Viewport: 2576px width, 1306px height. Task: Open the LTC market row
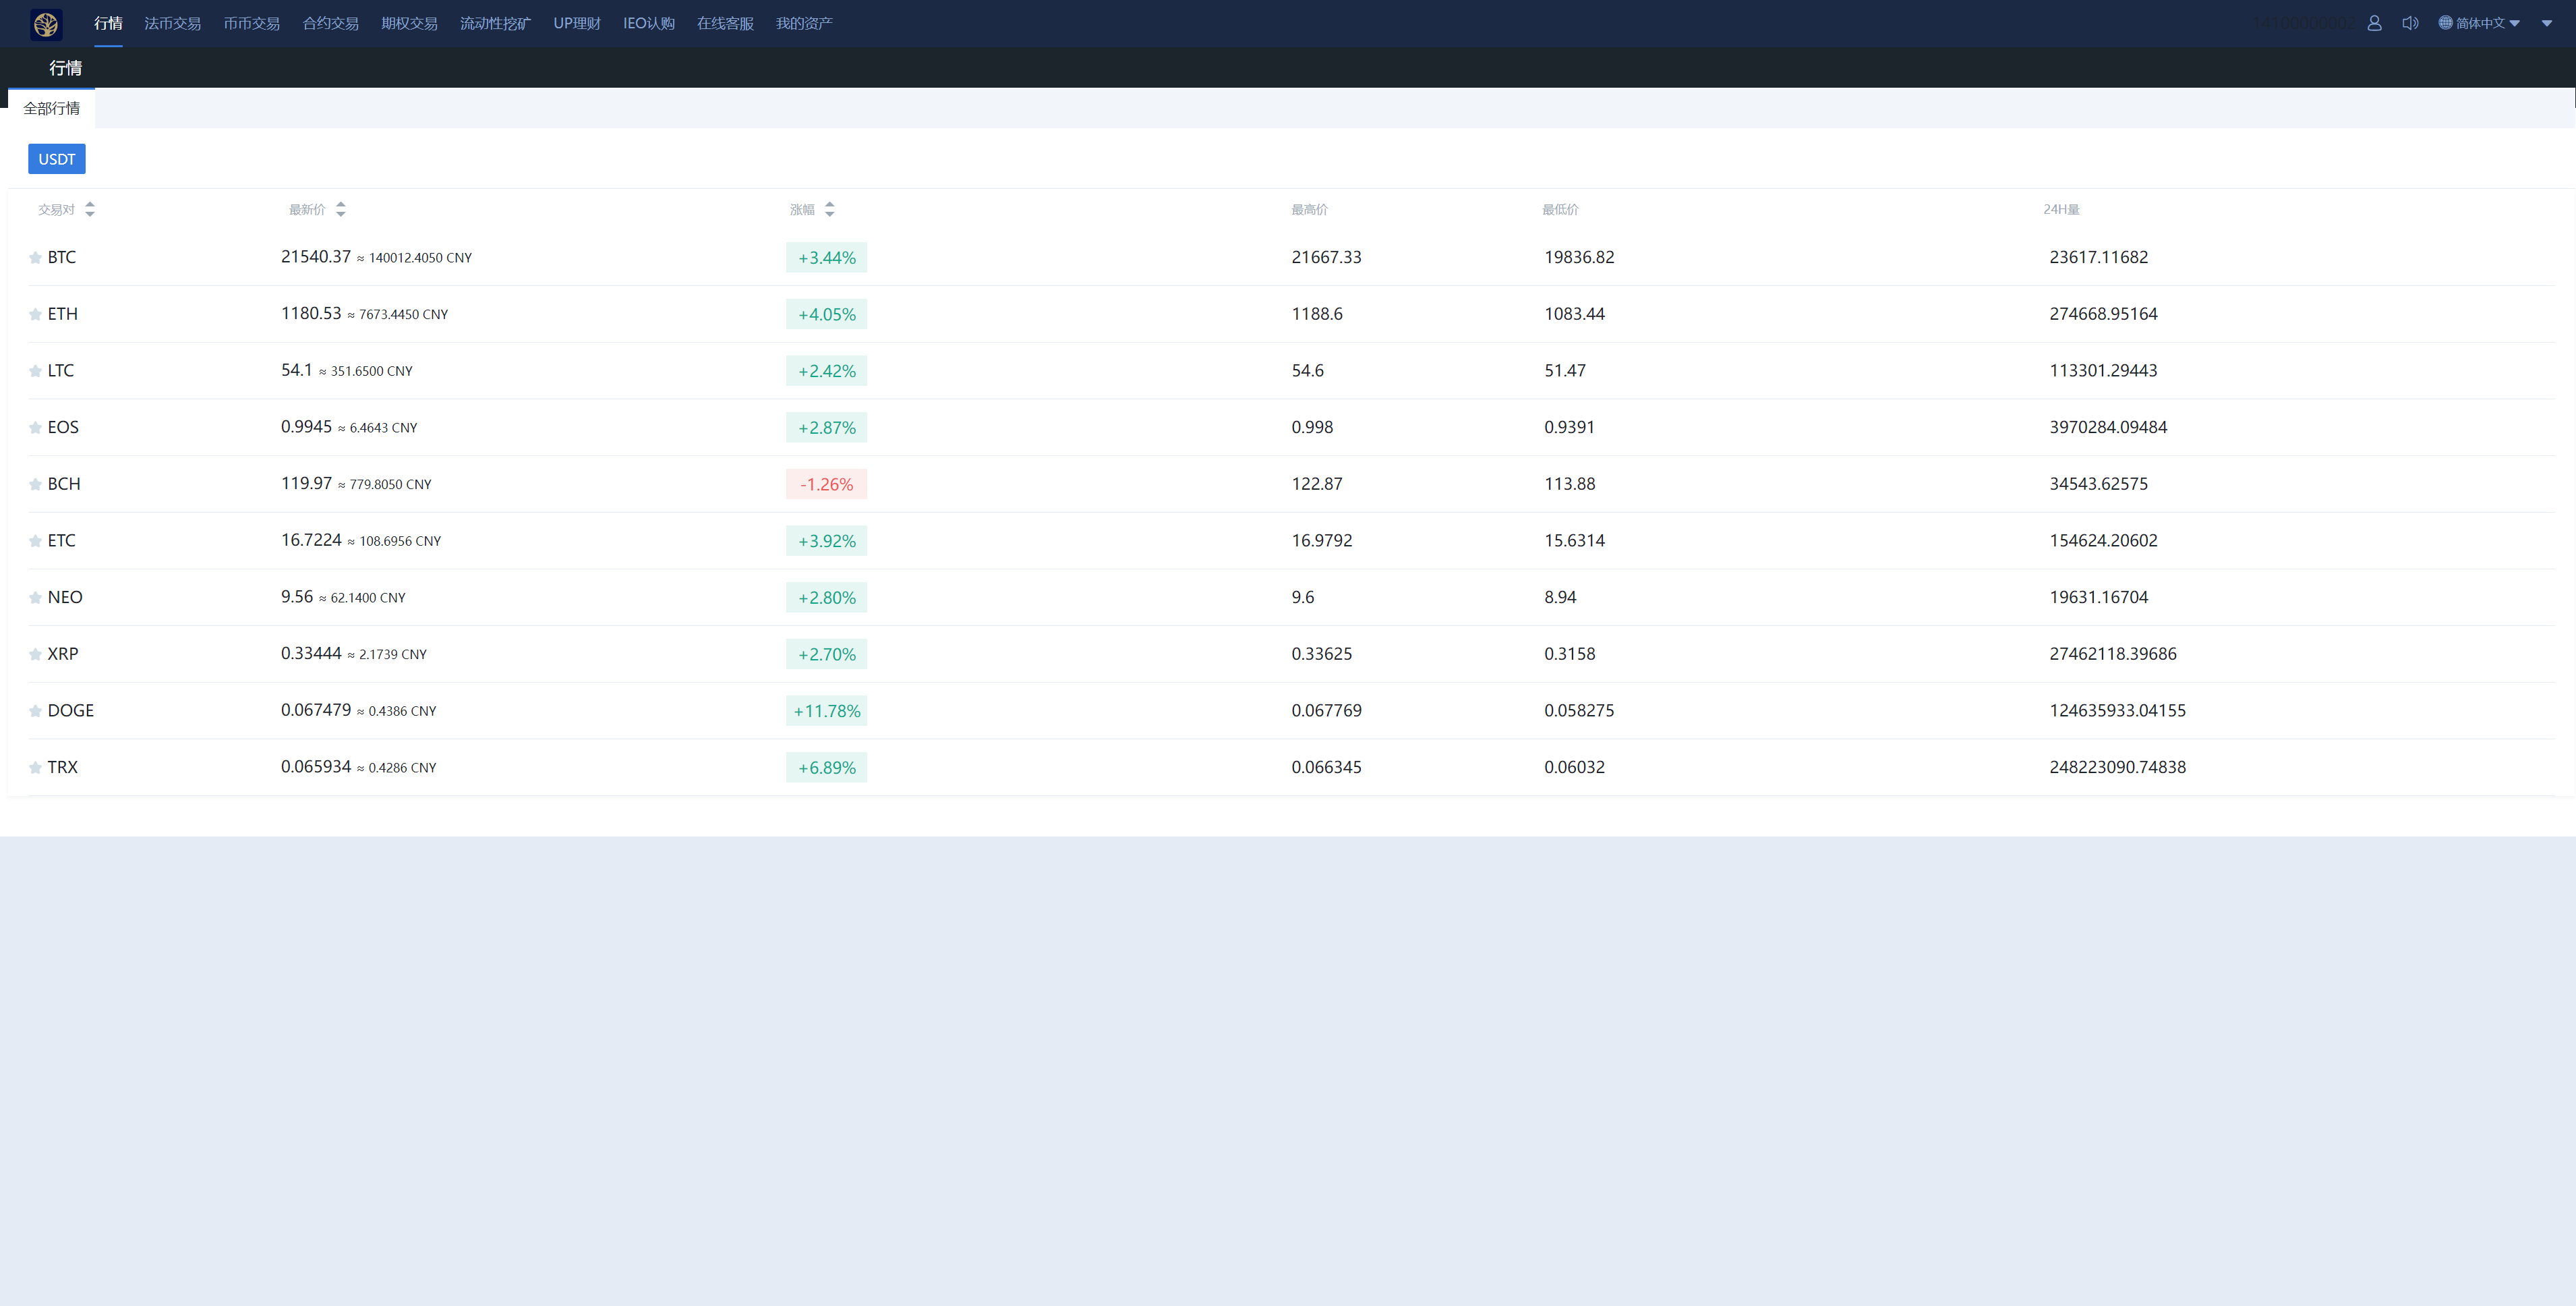point(61,371)
